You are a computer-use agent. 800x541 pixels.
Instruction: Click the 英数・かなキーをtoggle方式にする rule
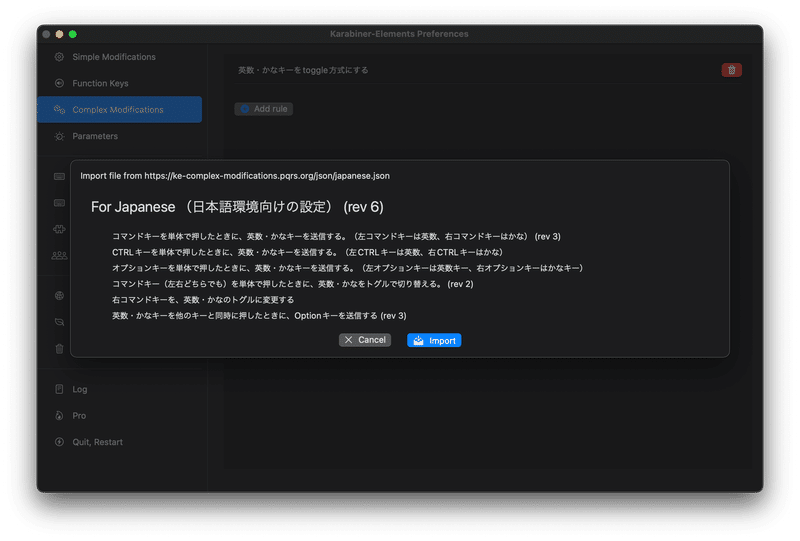click(x=303, y=70)
